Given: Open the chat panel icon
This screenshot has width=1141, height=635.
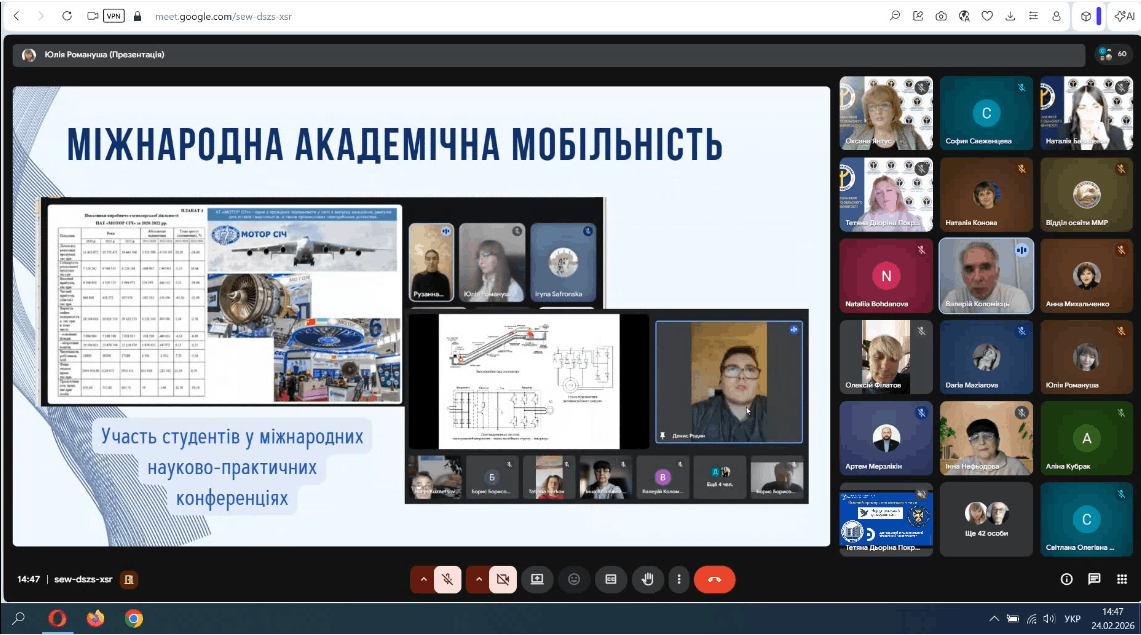Looking at the screenshot, I should point(1094,579).
